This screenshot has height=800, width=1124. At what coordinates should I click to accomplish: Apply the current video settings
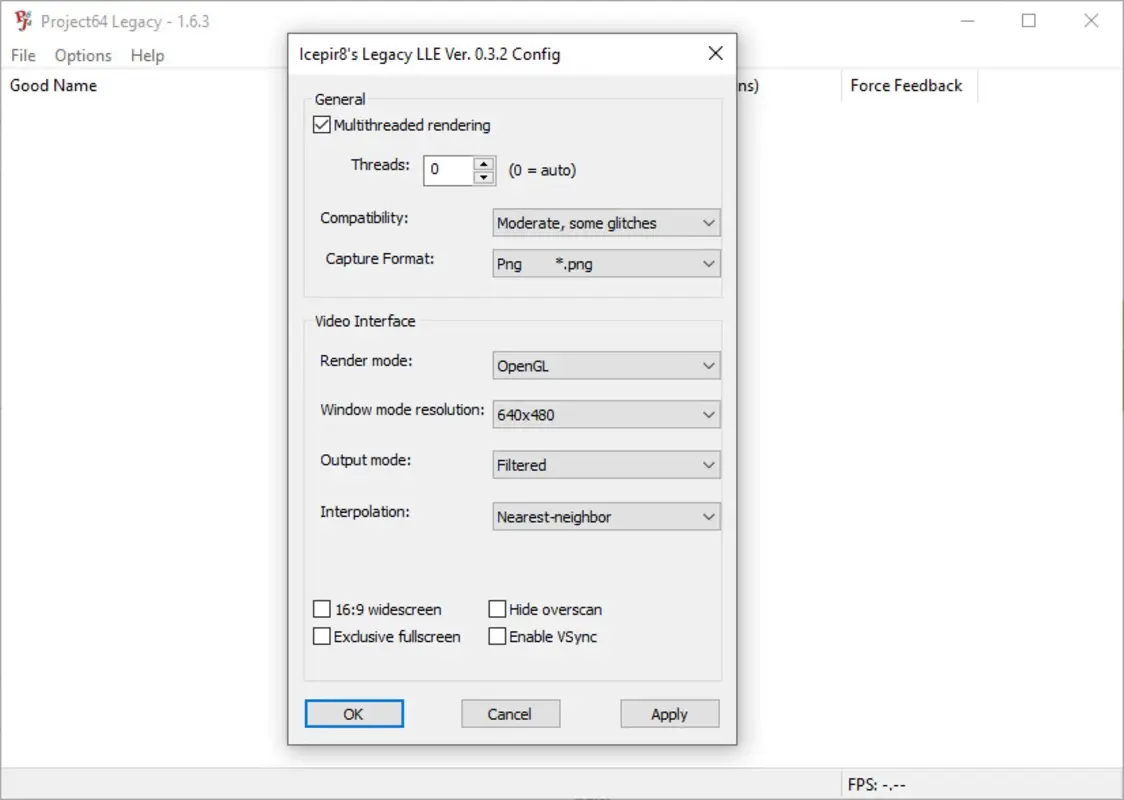669,713
